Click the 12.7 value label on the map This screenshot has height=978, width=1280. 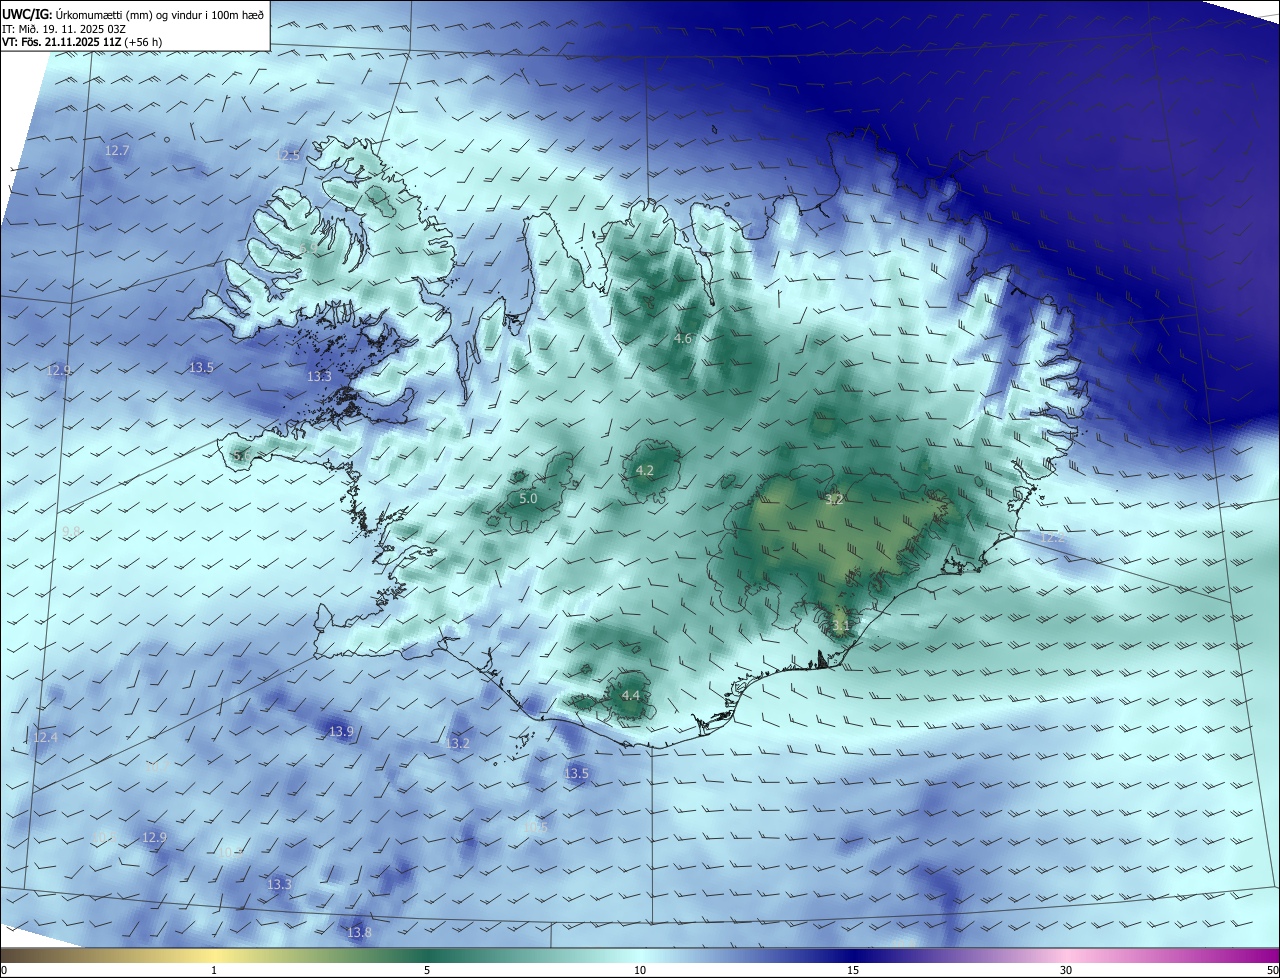(117, 151)
